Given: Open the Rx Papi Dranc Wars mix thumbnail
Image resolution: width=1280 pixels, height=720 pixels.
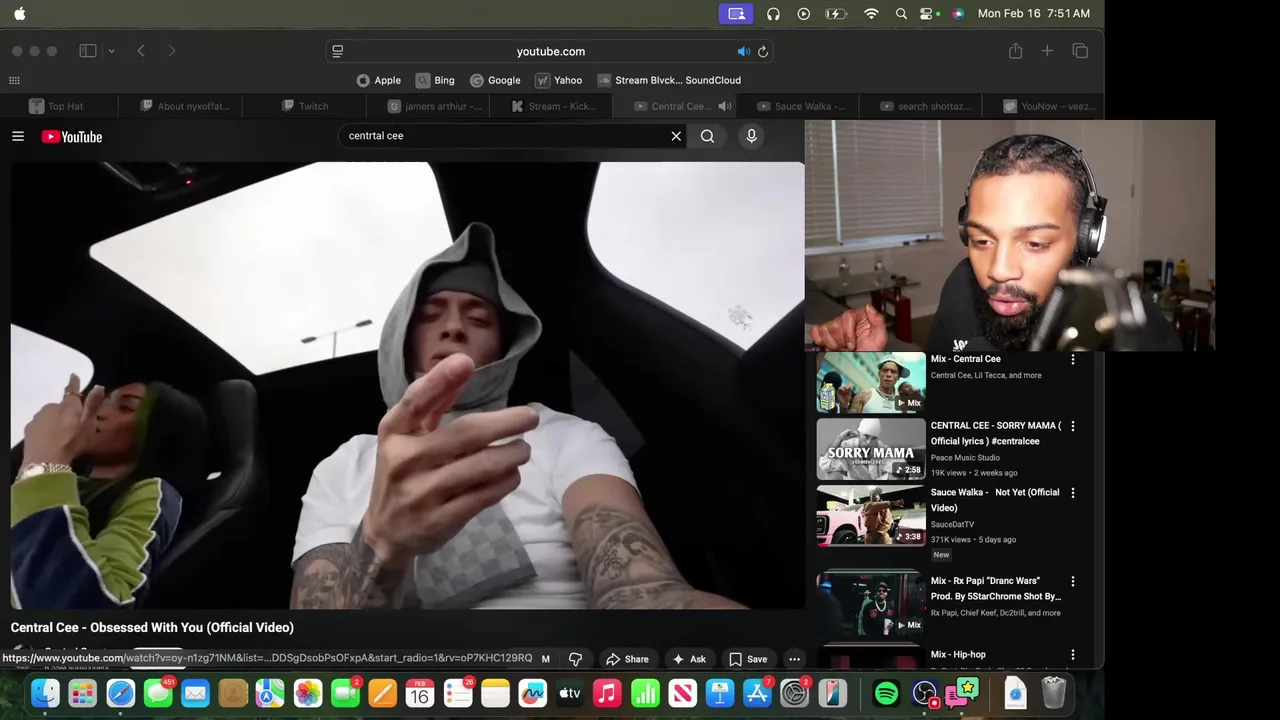Looking at the screenshot, I should (871, 602).
